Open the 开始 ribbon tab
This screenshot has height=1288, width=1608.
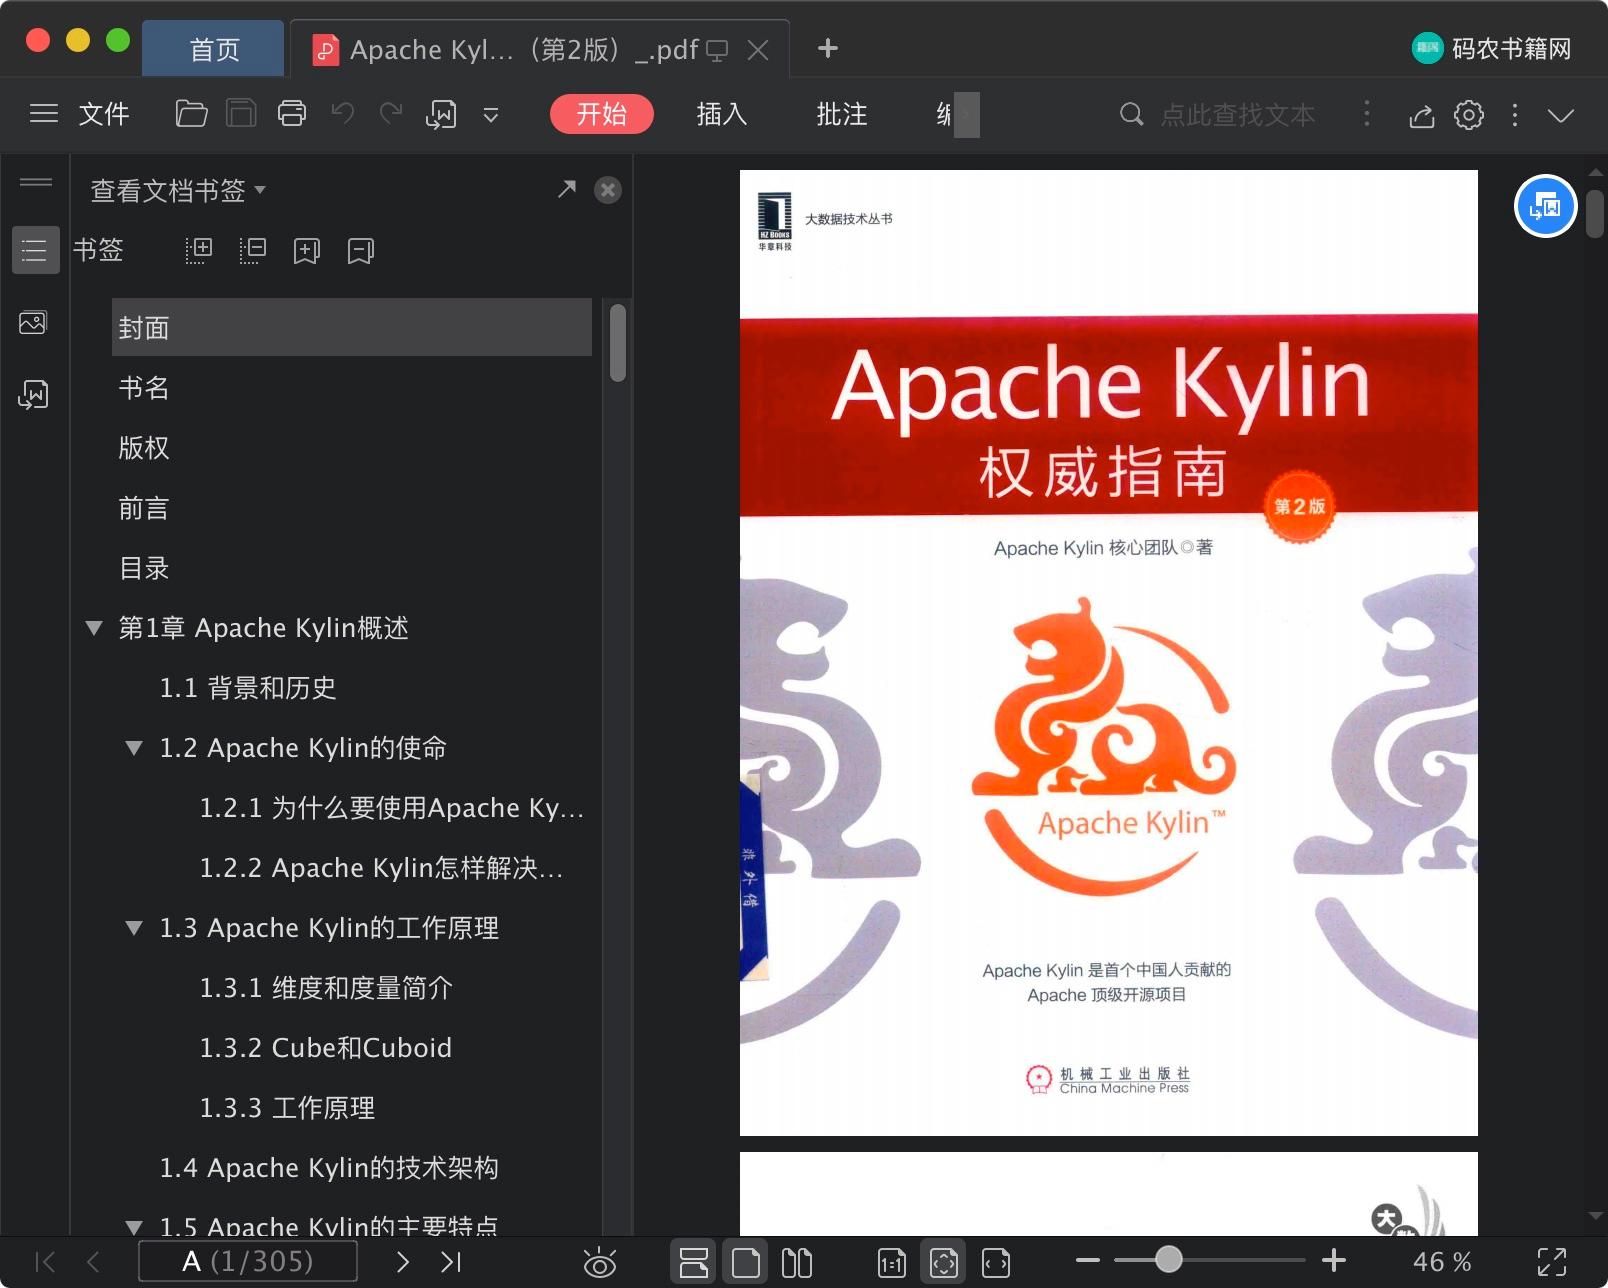tap(601, 114)
